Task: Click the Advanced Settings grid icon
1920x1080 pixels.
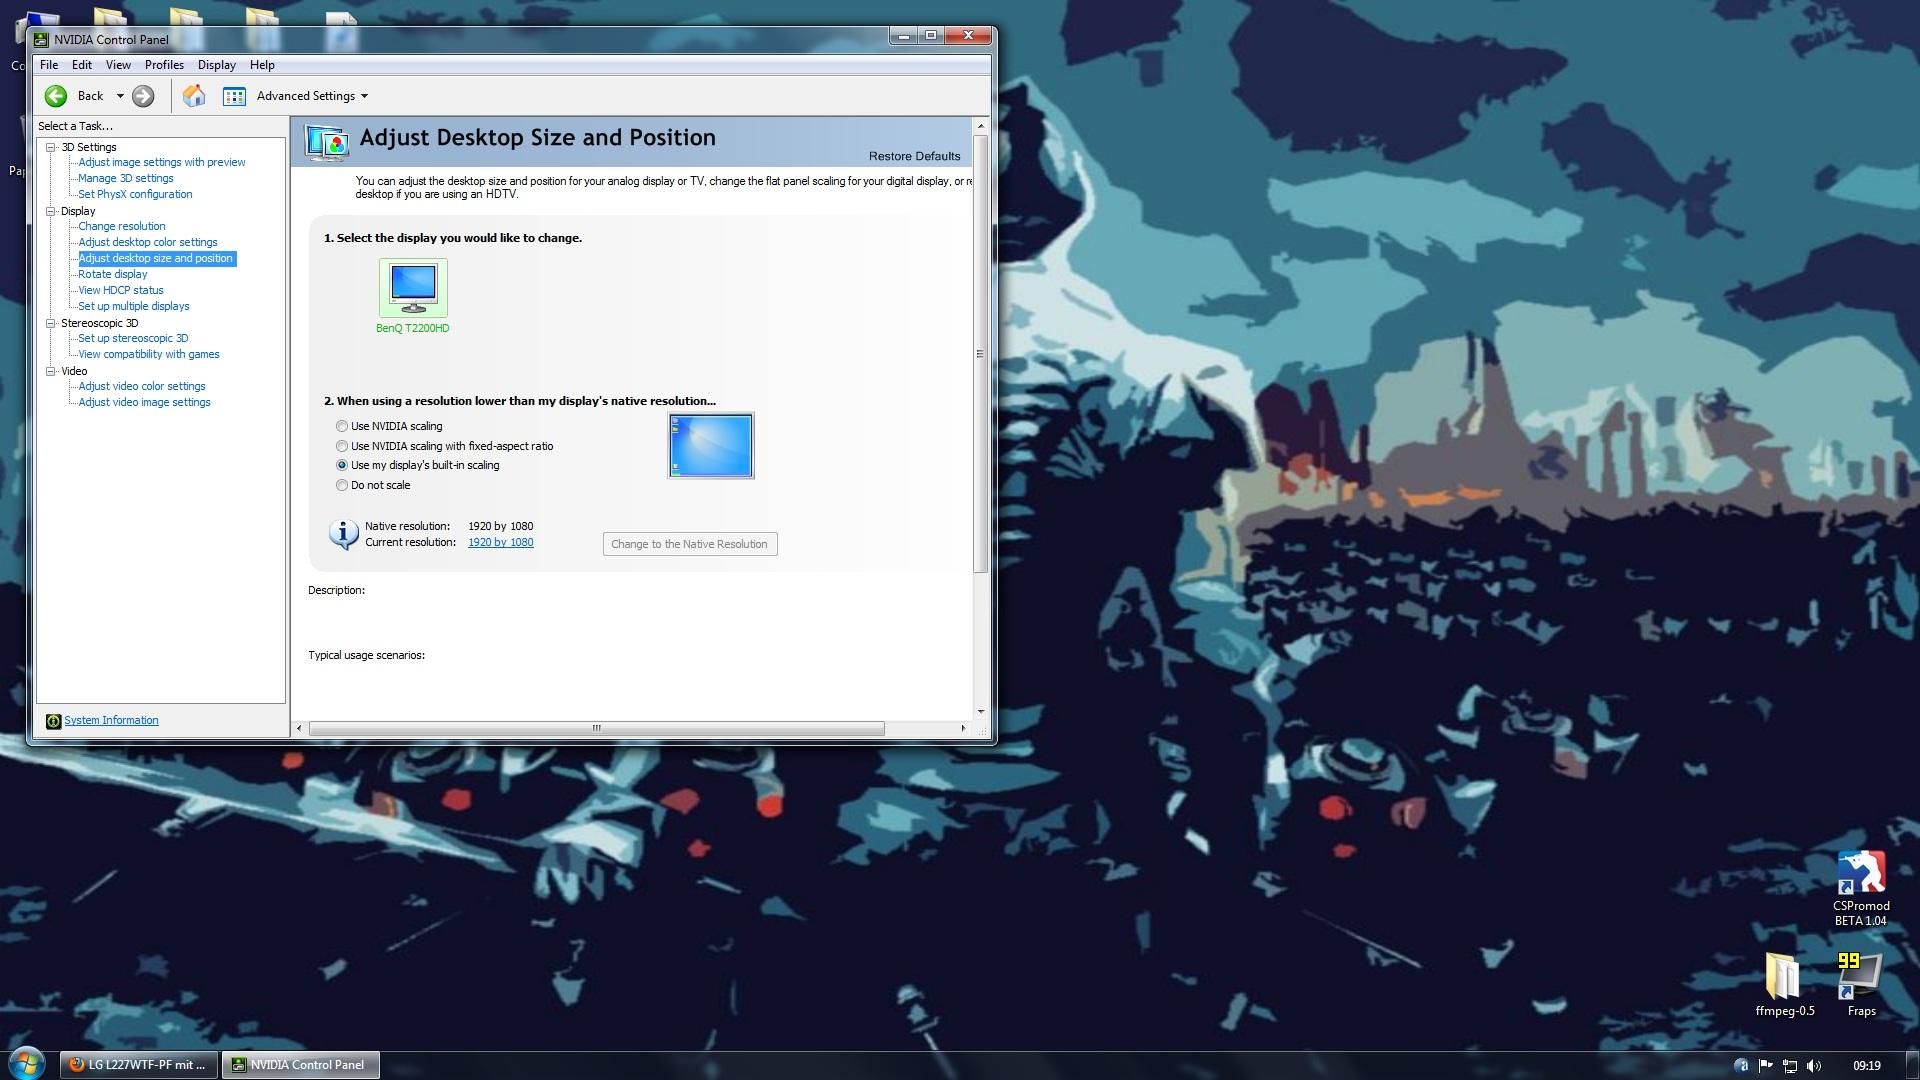Action: [x=234, y=96]
